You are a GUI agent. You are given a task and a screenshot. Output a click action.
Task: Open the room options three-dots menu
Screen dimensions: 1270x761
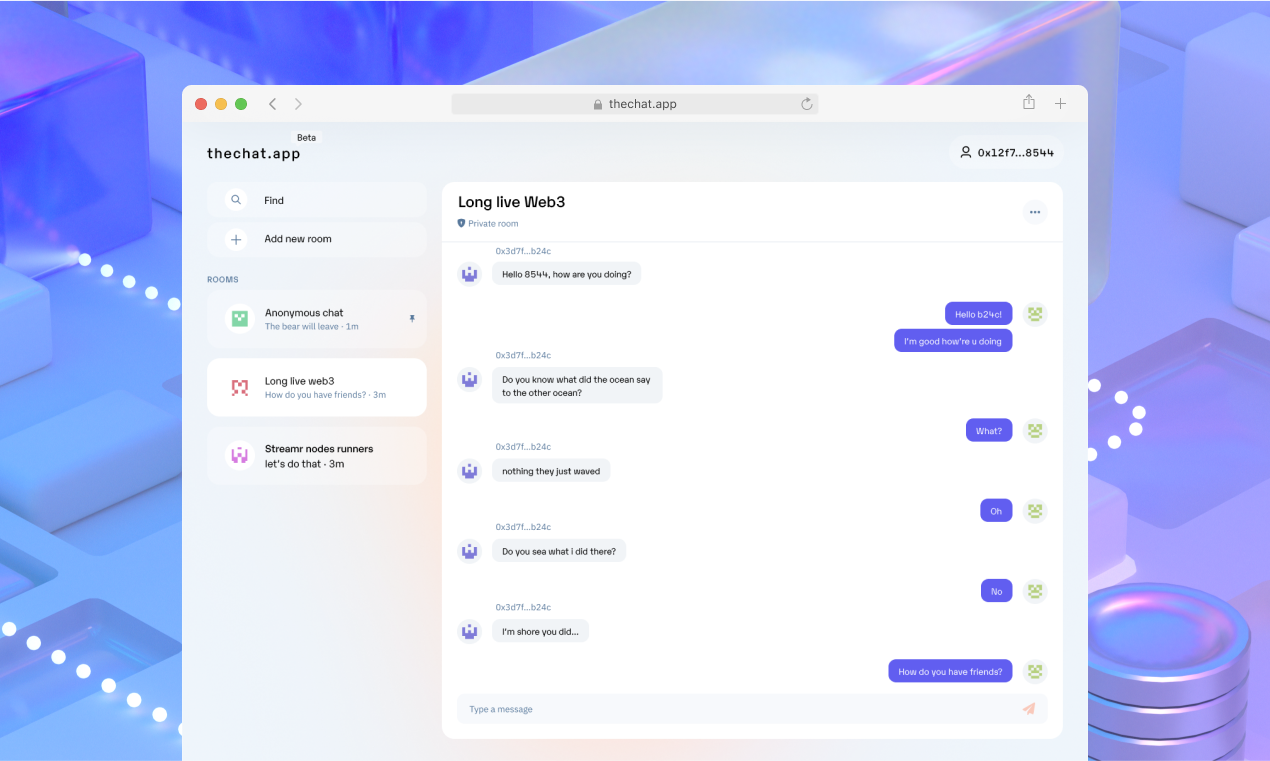[x=1035, y=212]
